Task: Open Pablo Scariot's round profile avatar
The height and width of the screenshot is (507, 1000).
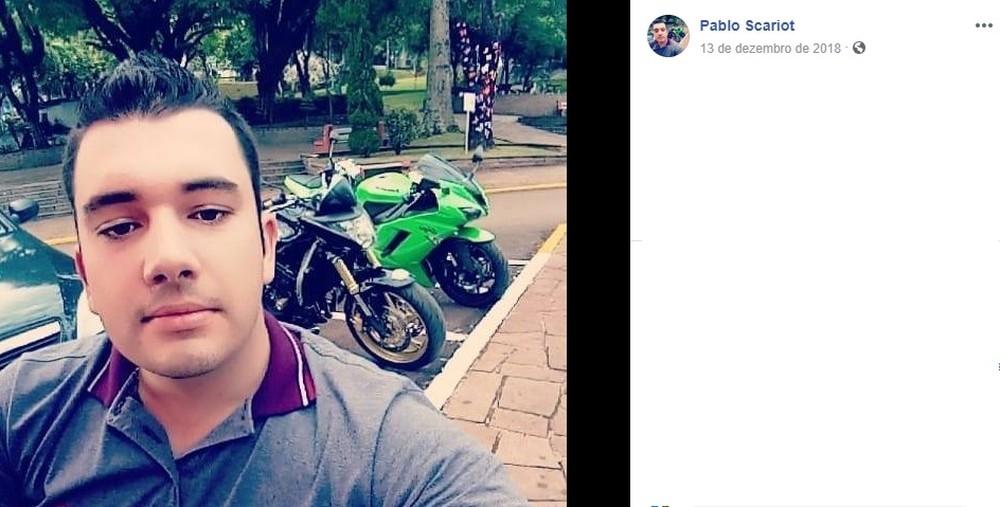Action: click(668, 36)
